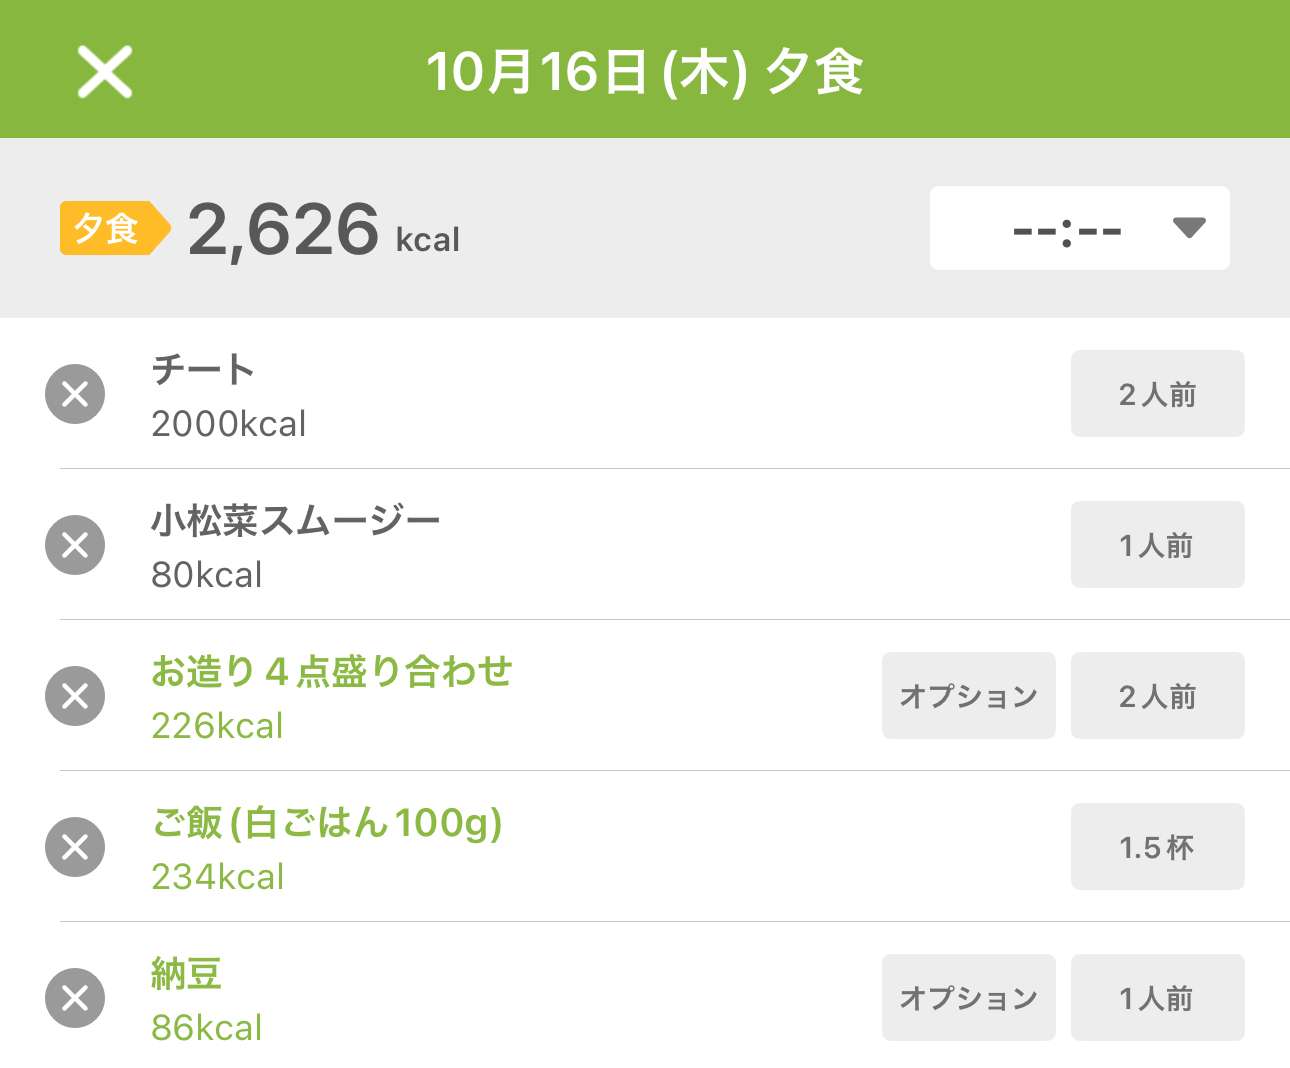Open the 納豆 food details link

point(186,974)
